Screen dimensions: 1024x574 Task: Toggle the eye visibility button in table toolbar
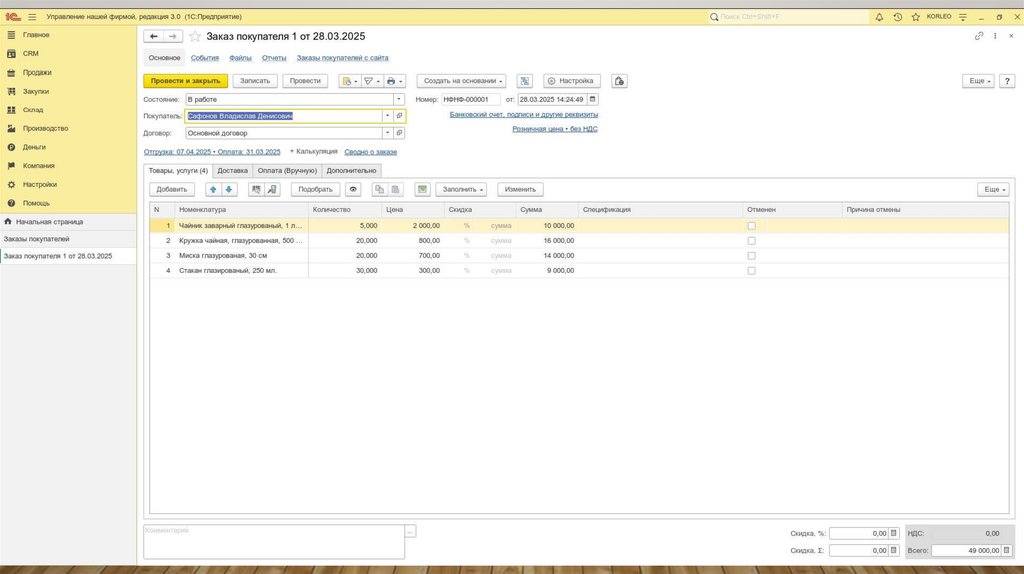point(353,189)
